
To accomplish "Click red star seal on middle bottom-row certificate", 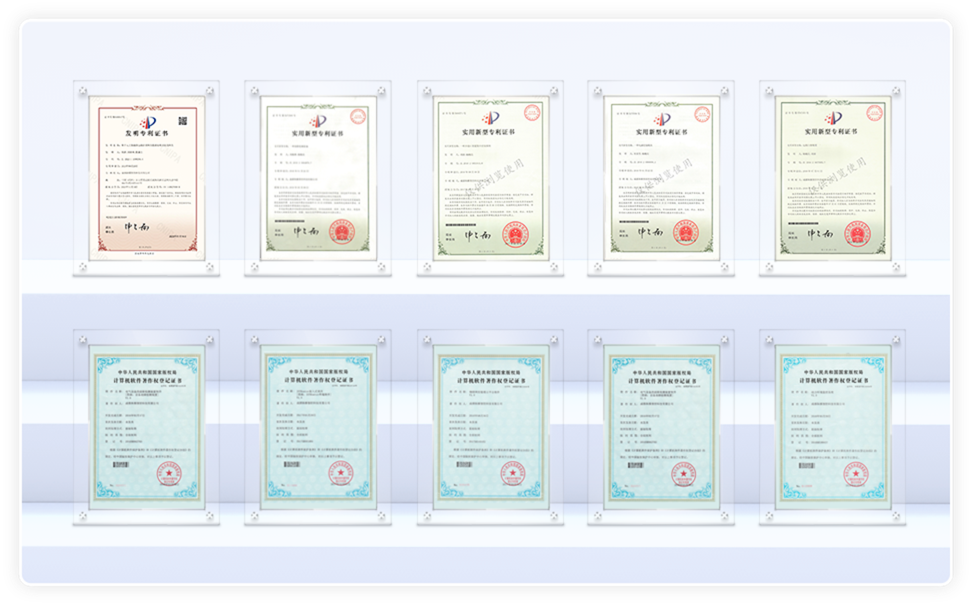I will point(509,473).
